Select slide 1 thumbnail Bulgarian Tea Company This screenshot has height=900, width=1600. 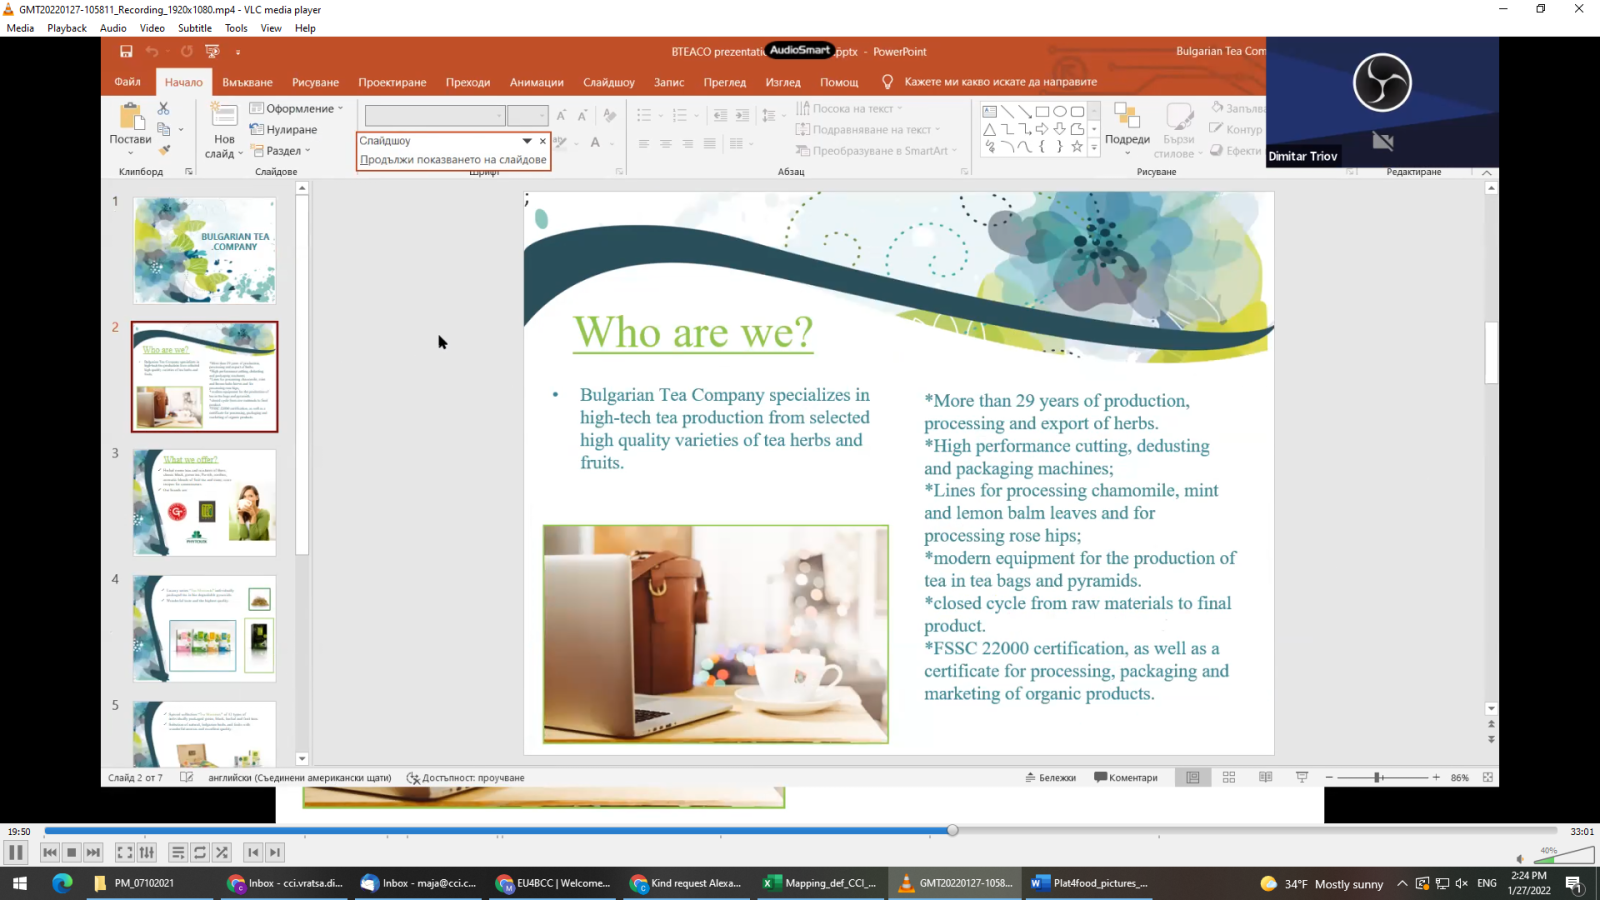click(205, 250)
